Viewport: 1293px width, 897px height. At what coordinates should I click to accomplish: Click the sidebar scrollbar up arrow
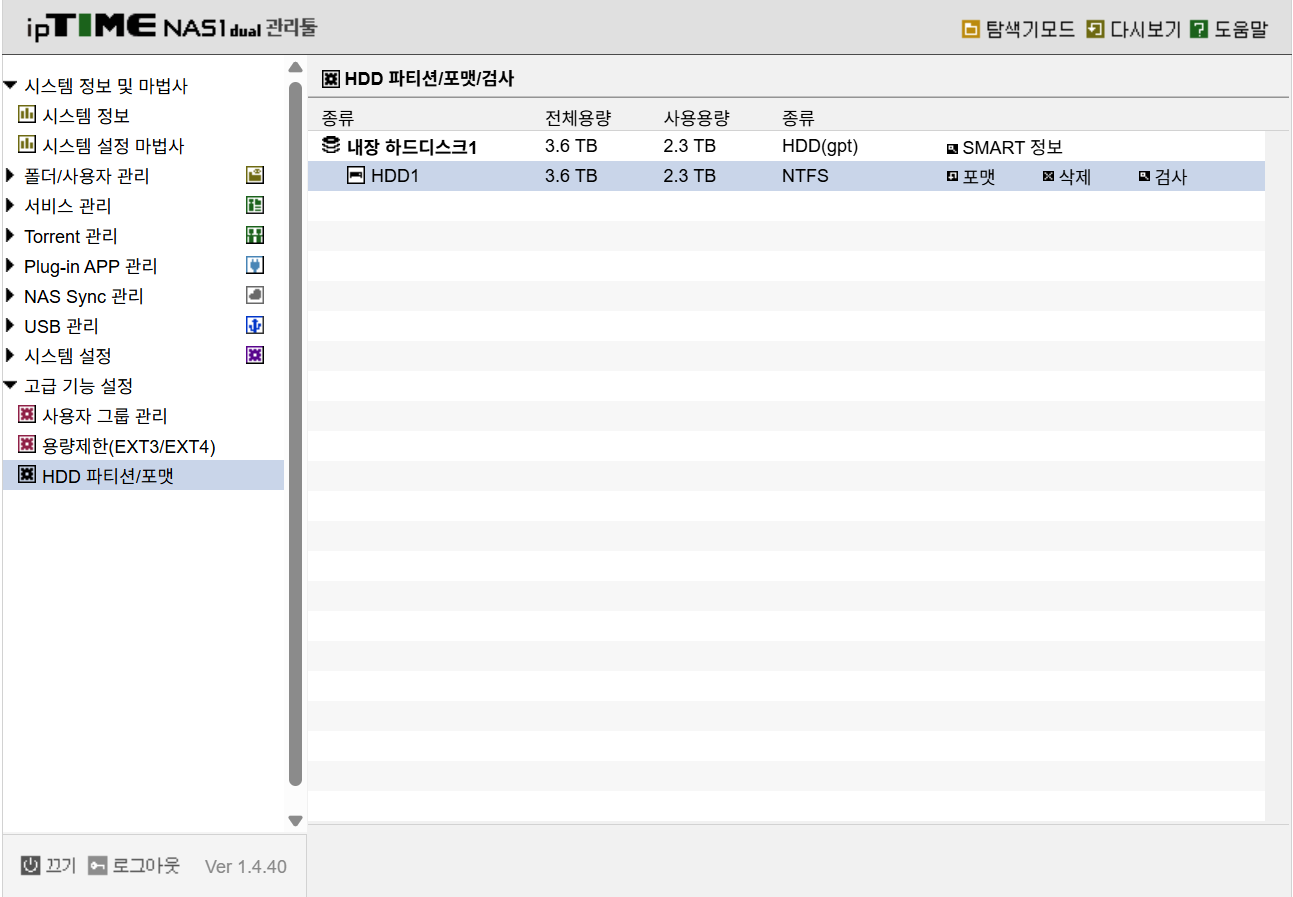(294, 67)
